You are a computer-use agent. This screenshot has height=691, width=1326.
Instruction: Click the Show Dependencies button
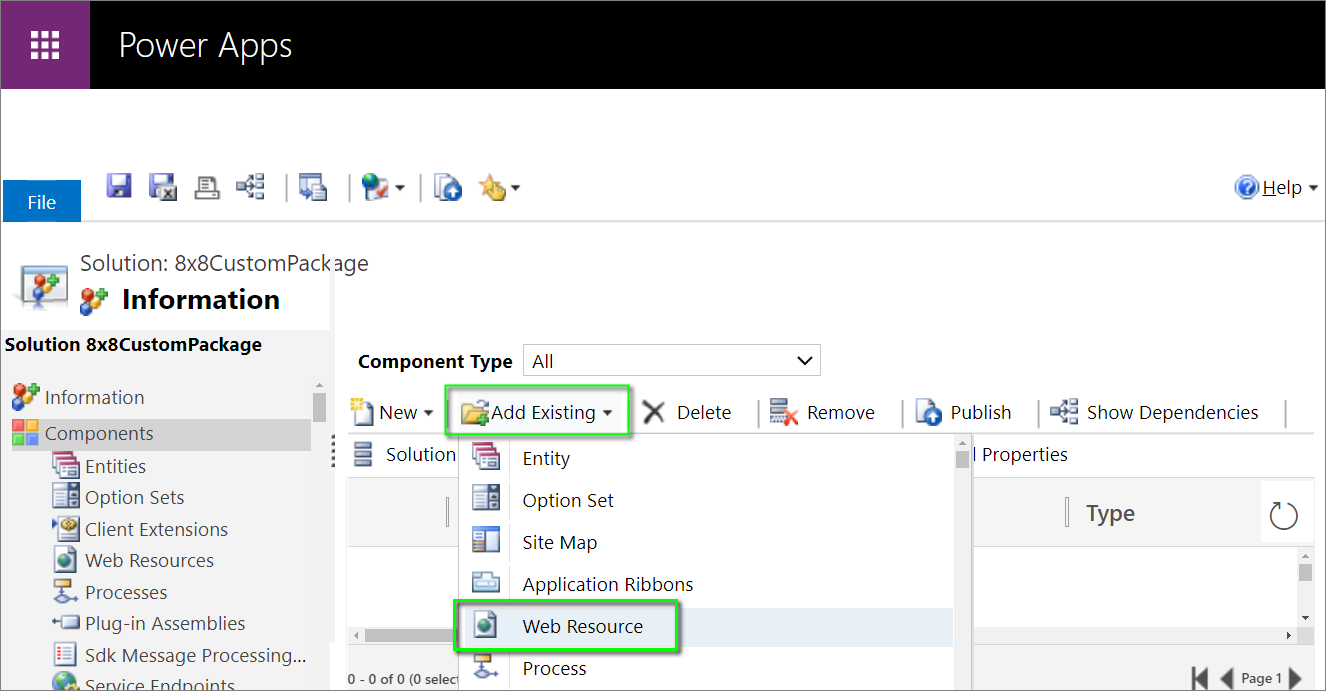tap(1154, 412)
